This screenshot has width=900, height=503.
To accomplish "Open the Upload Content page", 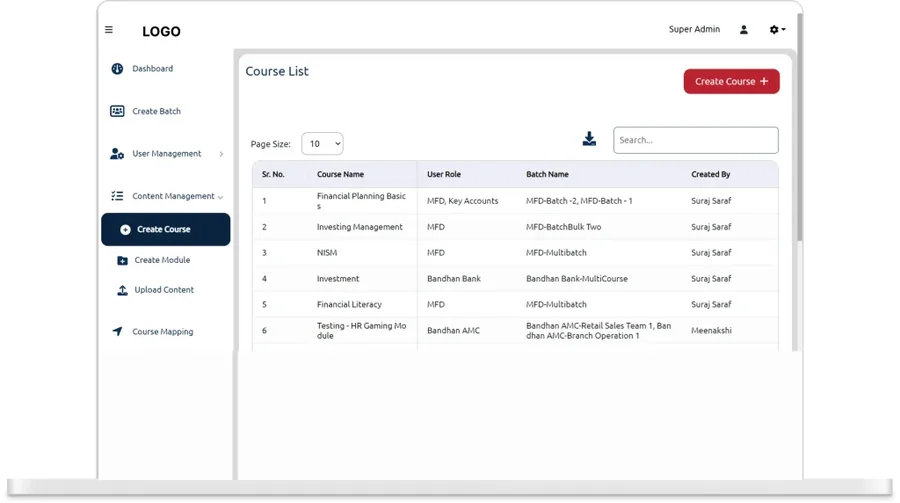I will 164,290.
